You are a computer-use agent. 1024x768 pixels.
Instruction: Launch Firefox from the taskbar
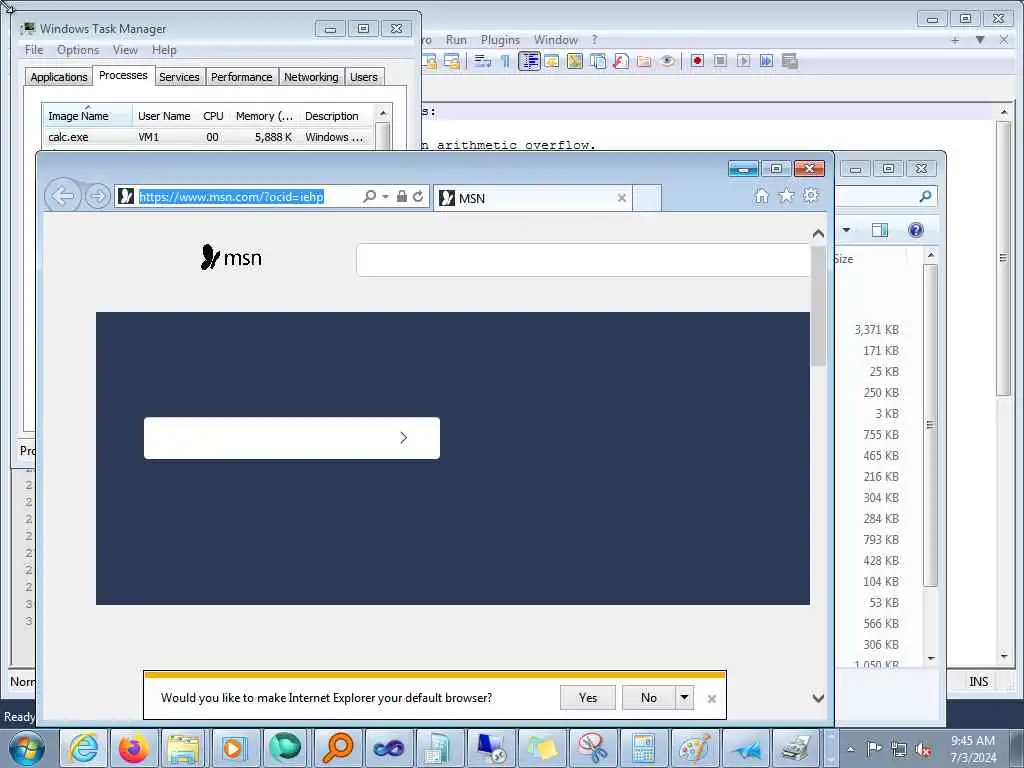click(133, 748)
